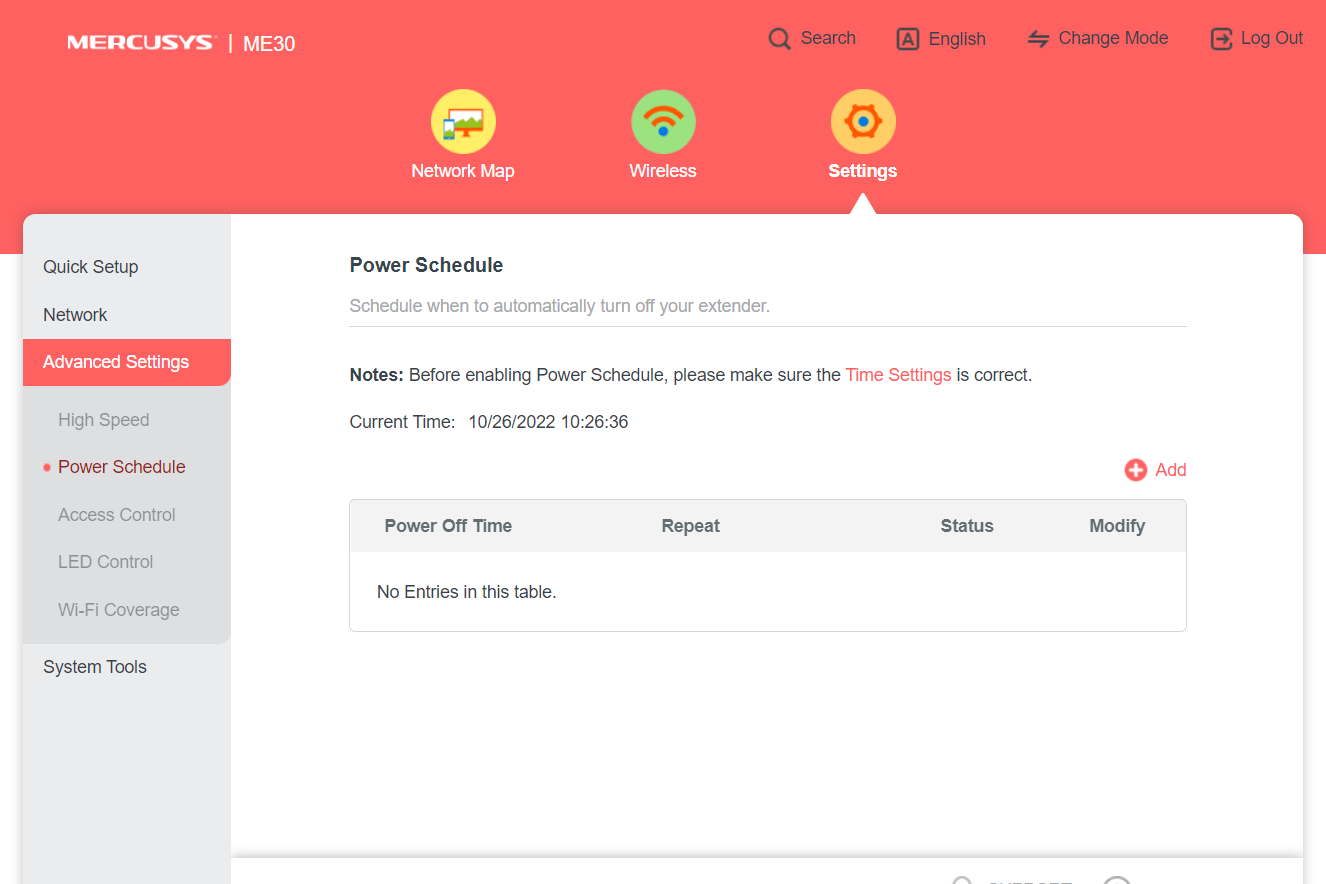This screenshot has height=884, width=1326.
Task: Open the Wireless icon
Action: point(663,122)
